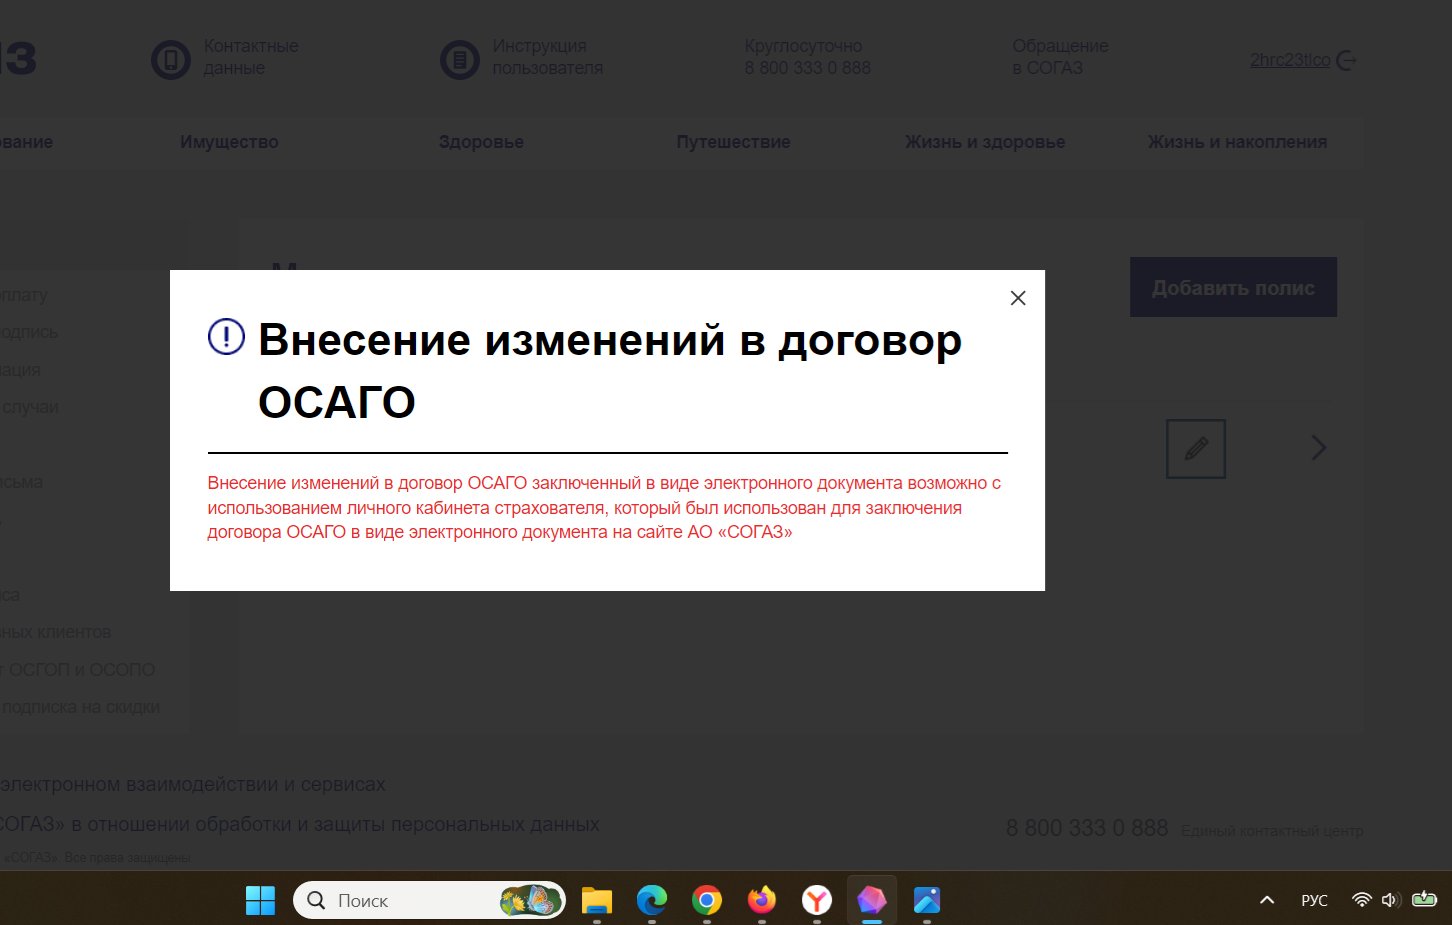
Task: Open Google Chrome from taskbar
Action: click(x=707, y=900)
